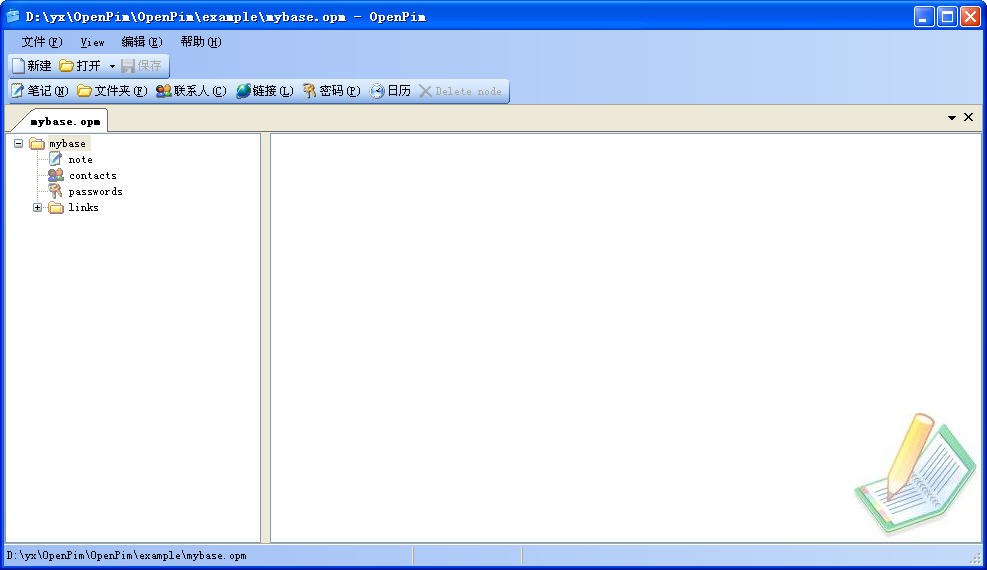Close the OpenPim window
Image resolution: width=987 pixels, height=570 pixels.
coord(970,17)
